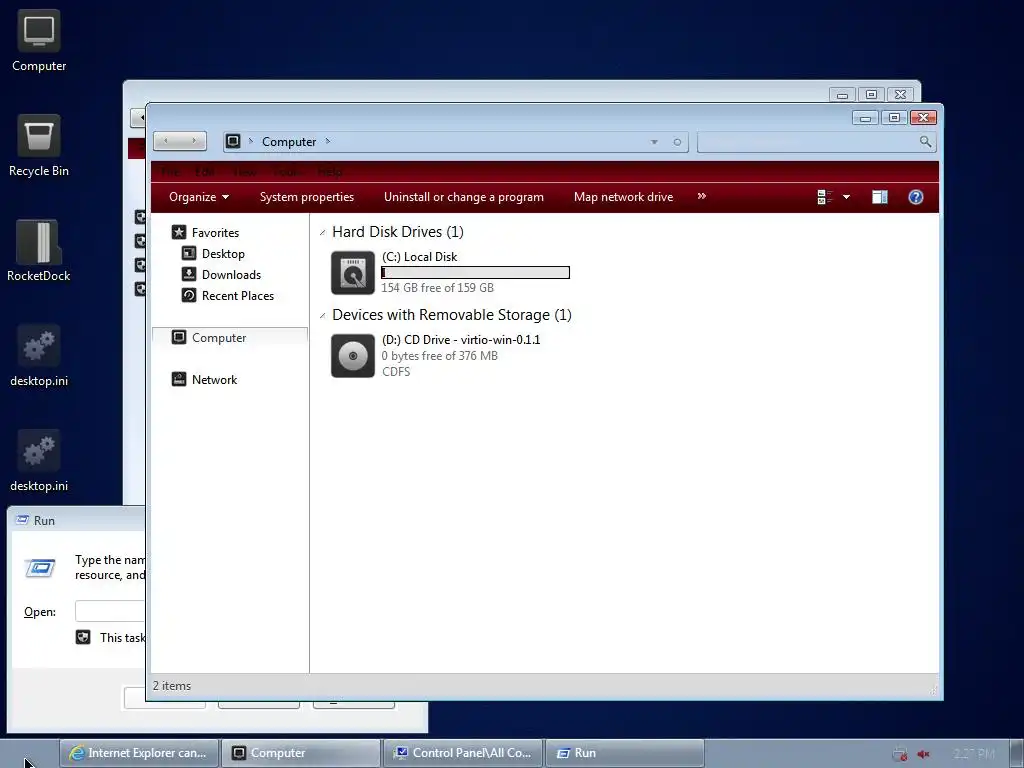Click the shield icon in Run dialog
Screen dimensions: 1024x768
coord(83,637)
